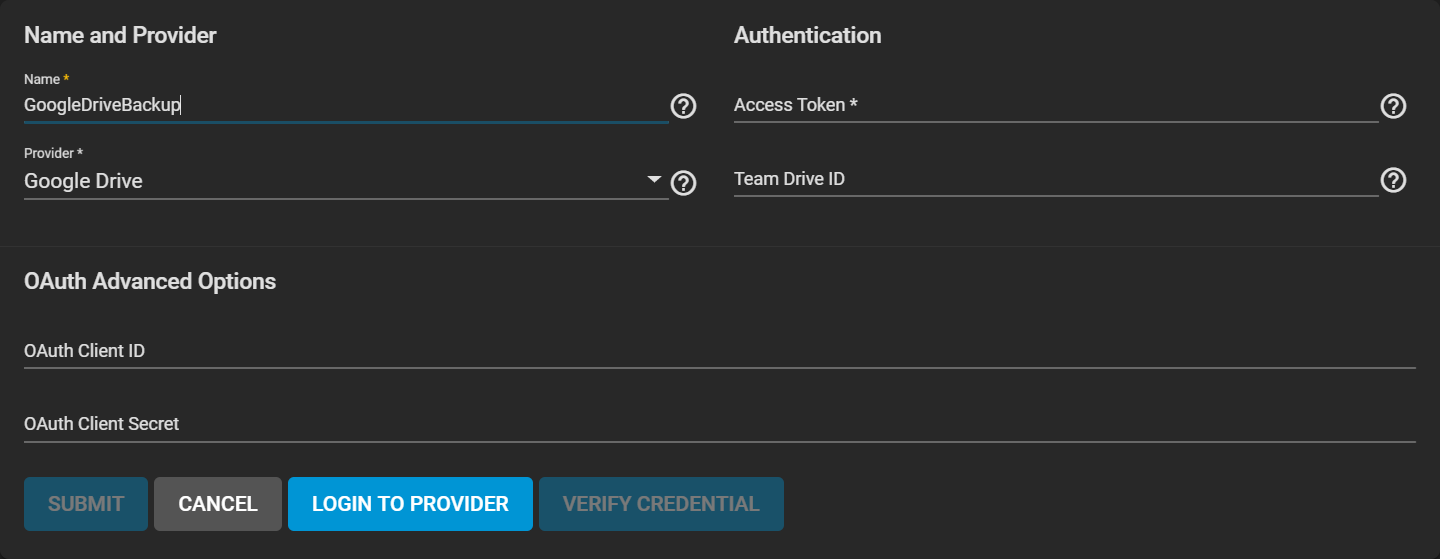Screen dimensions: 1440x559
Task: Click into the Access Token input
Action: pos(1055,105)
